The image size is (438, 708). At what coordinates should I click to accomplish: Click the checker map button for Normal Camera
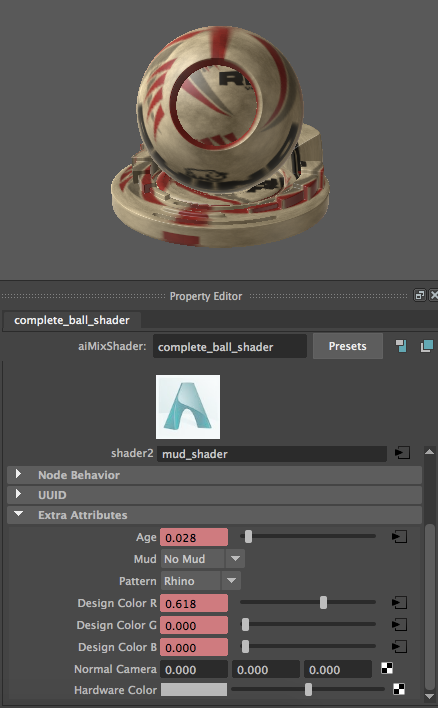387,668
